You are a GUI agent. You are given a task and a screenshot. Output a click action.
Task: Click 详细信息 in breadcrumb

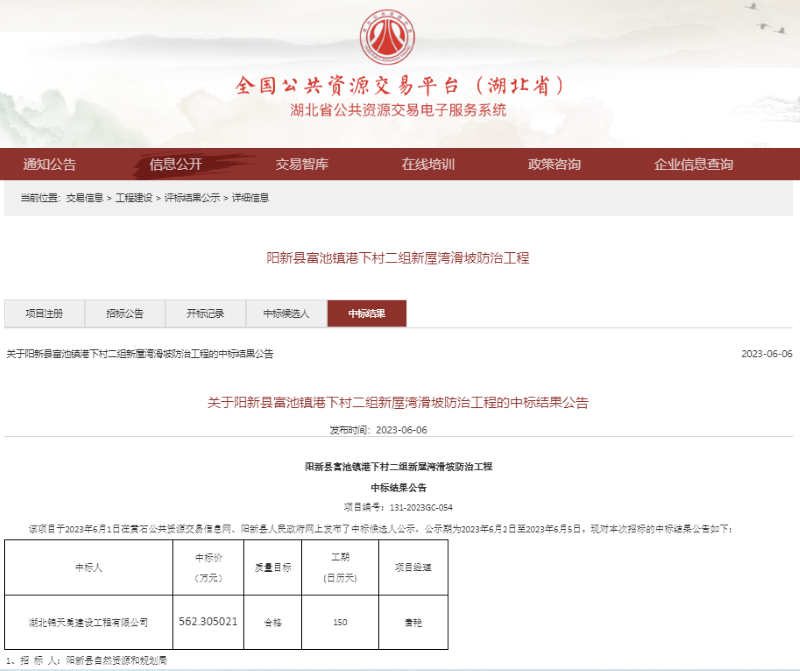250,198
